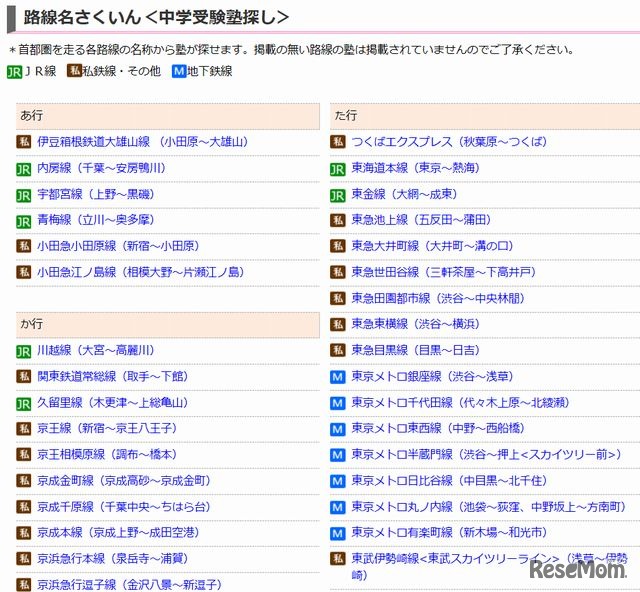Click the M icon beside 東京メトロ半蔵門線
The height and width of the screenshot is (592, 640).
[338, 455]
